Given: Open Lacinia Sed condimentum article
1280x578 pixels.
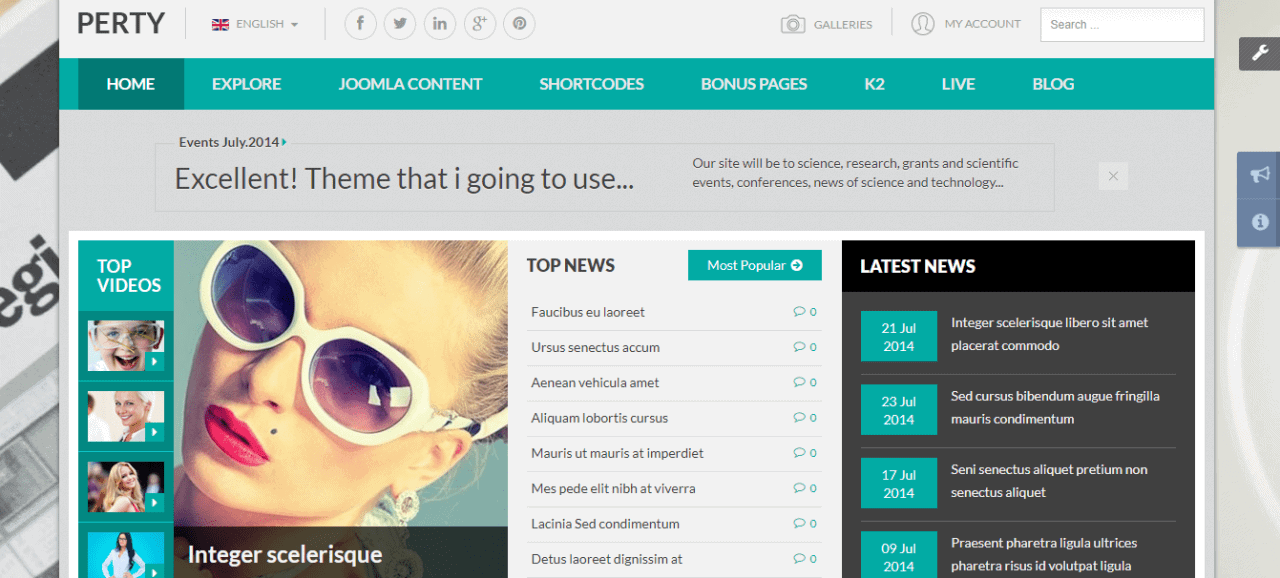Looking at the screenshot, I should (x=605, y=523).
